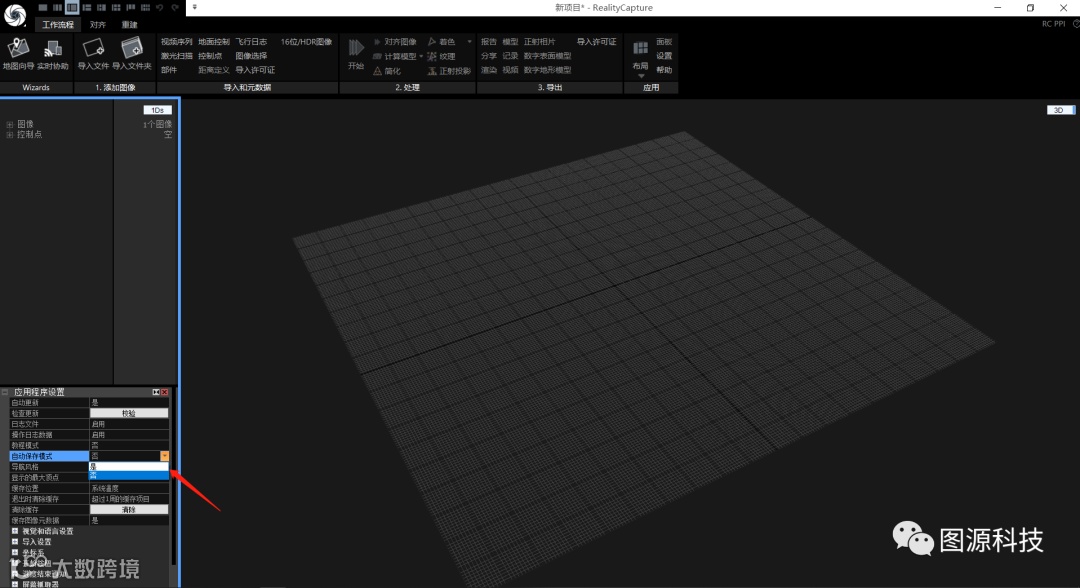Switch to the 重建 ribbon tab
This screenshot has width=1080, height=588.
(x=129, y=25)
